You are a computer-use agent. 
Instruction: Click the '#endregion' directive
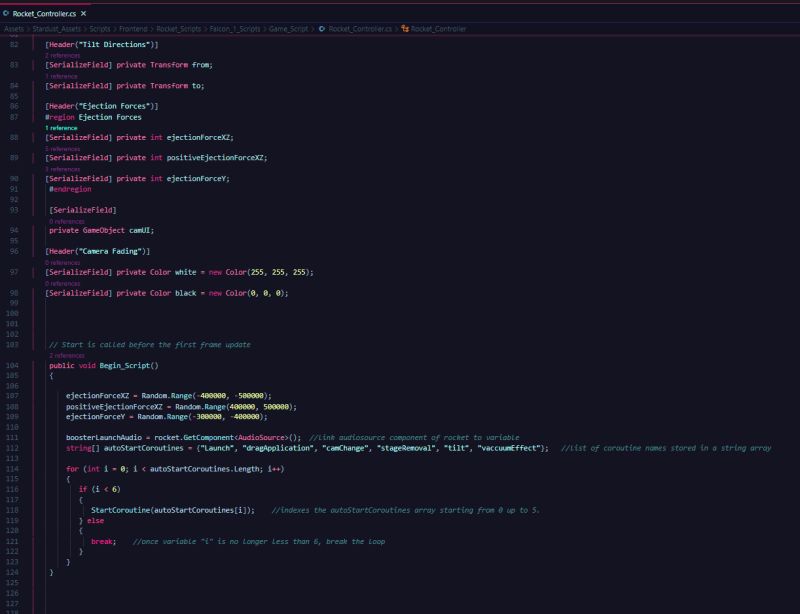[x=70, y=189]
